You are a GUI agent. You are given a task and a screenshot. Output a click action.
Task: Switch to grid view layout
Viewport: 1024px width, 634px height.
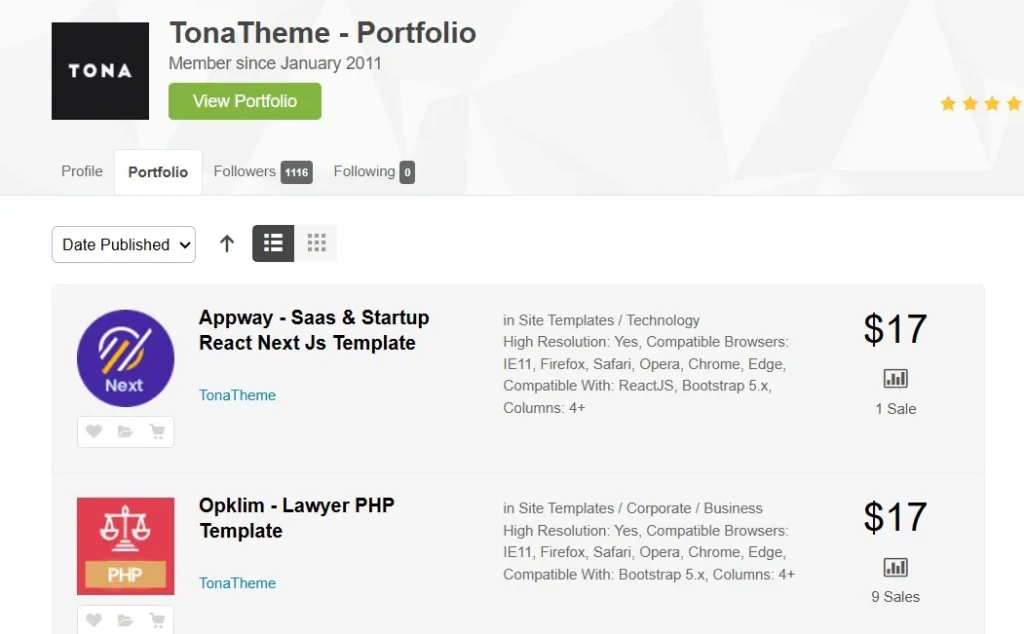click(x=316, y=243)
